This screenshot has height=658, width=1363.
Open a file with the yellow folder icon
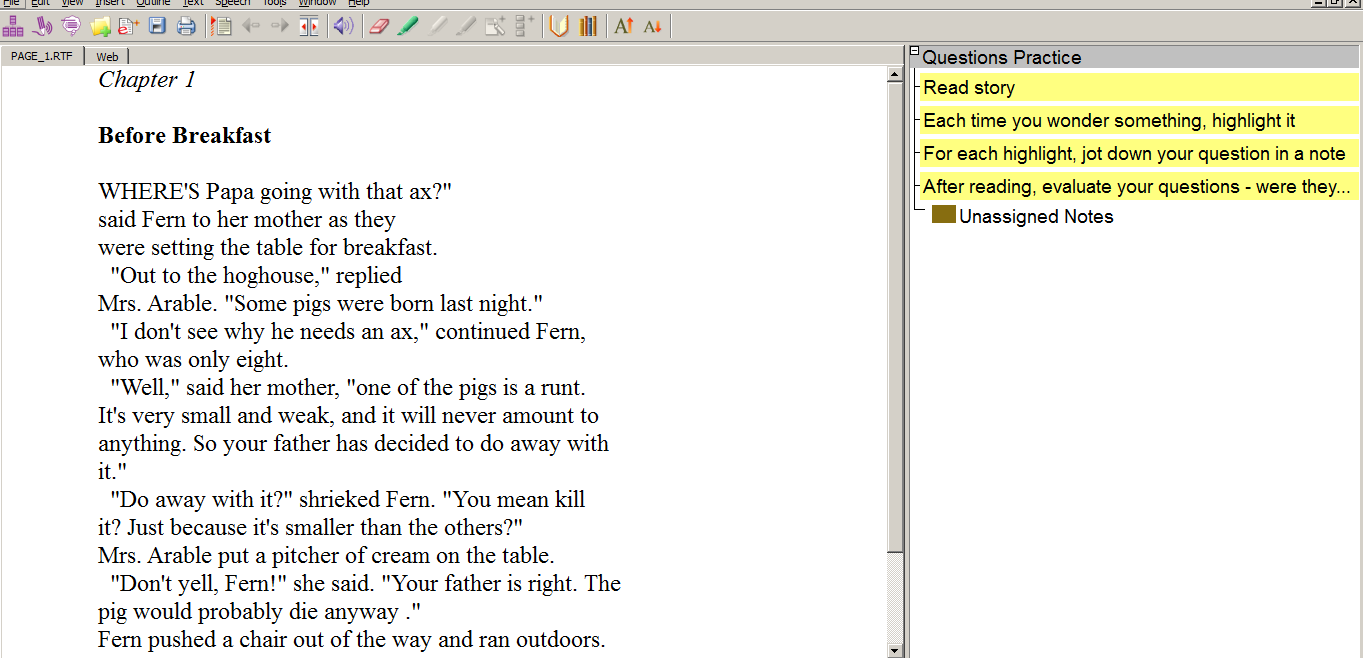click(x=100, y=26)
